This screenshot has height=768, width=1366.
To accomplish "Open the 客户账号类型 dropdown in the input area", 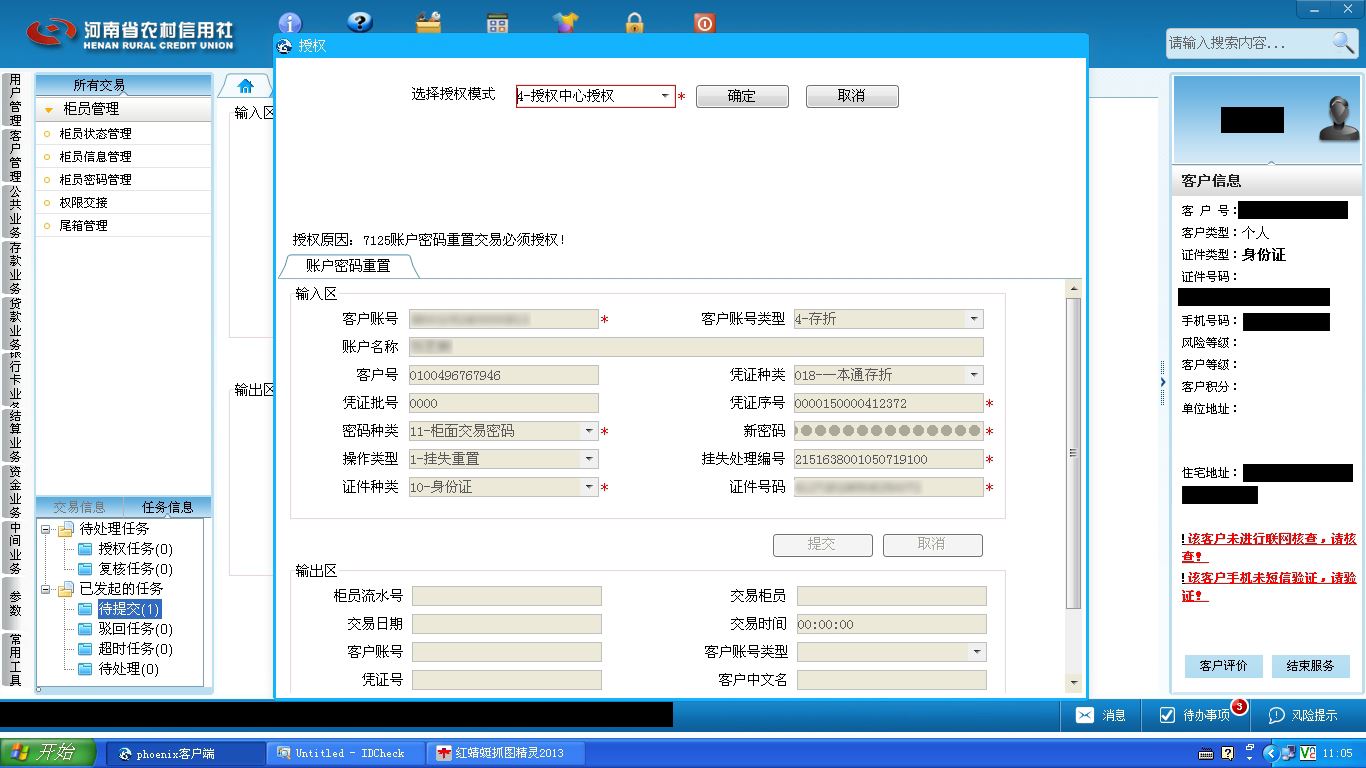I will (974, 319).
